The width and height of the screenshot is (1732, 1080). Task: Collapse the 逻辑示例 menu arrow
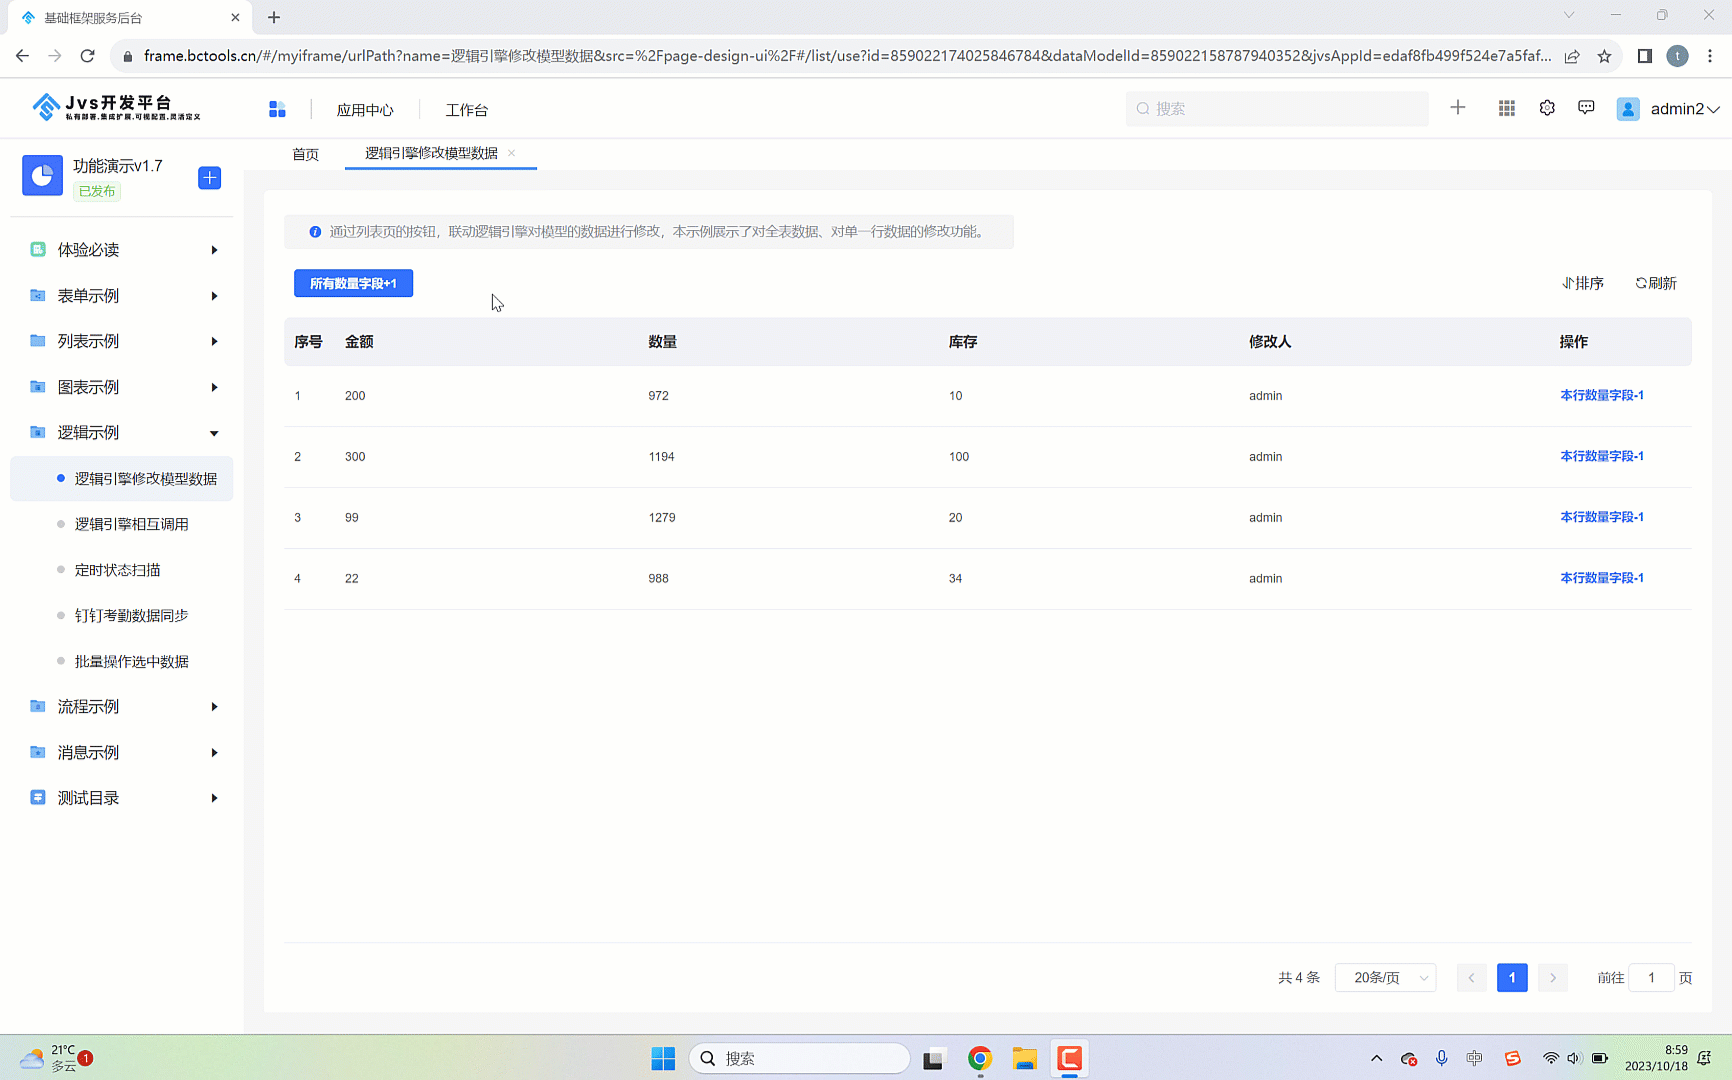click(214, 433)
